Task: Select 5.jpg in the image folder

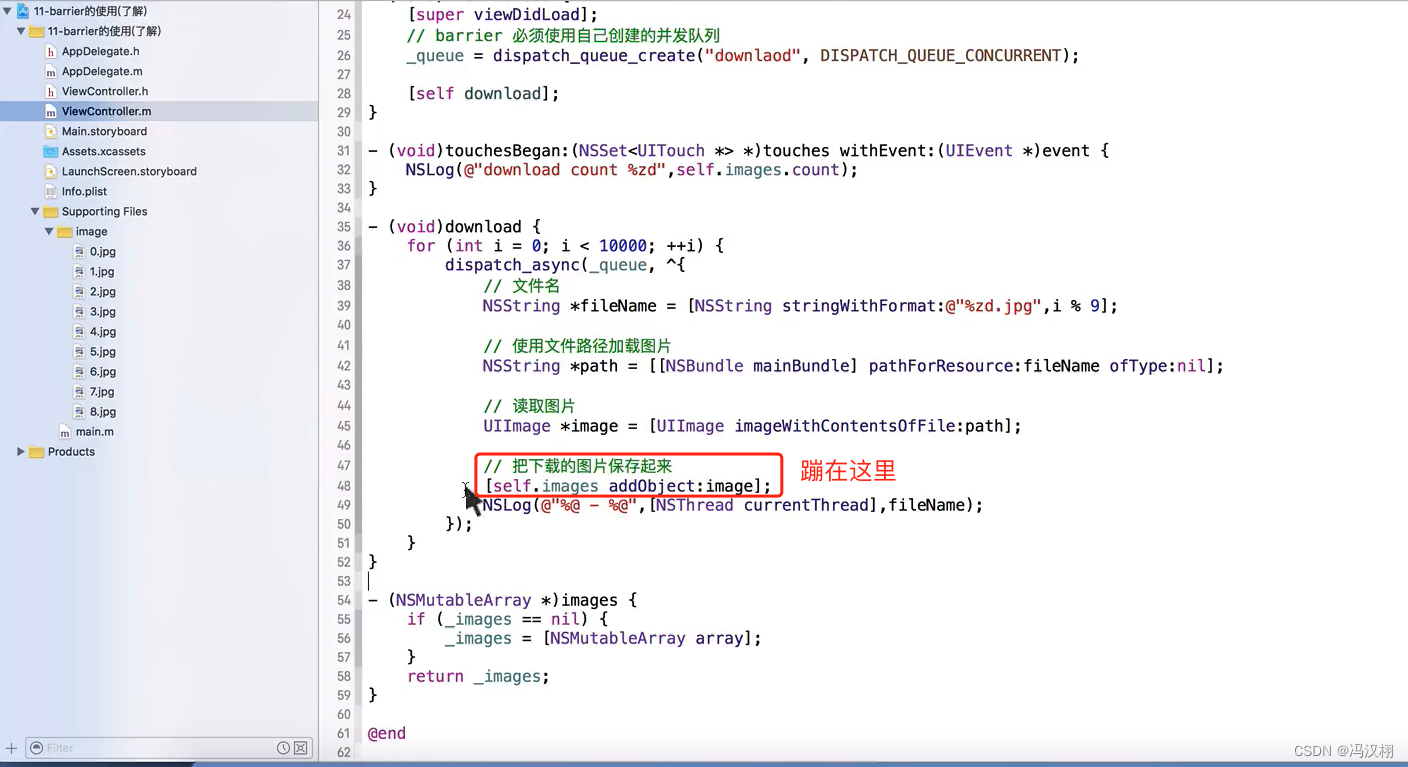Action: coord(102,351)
